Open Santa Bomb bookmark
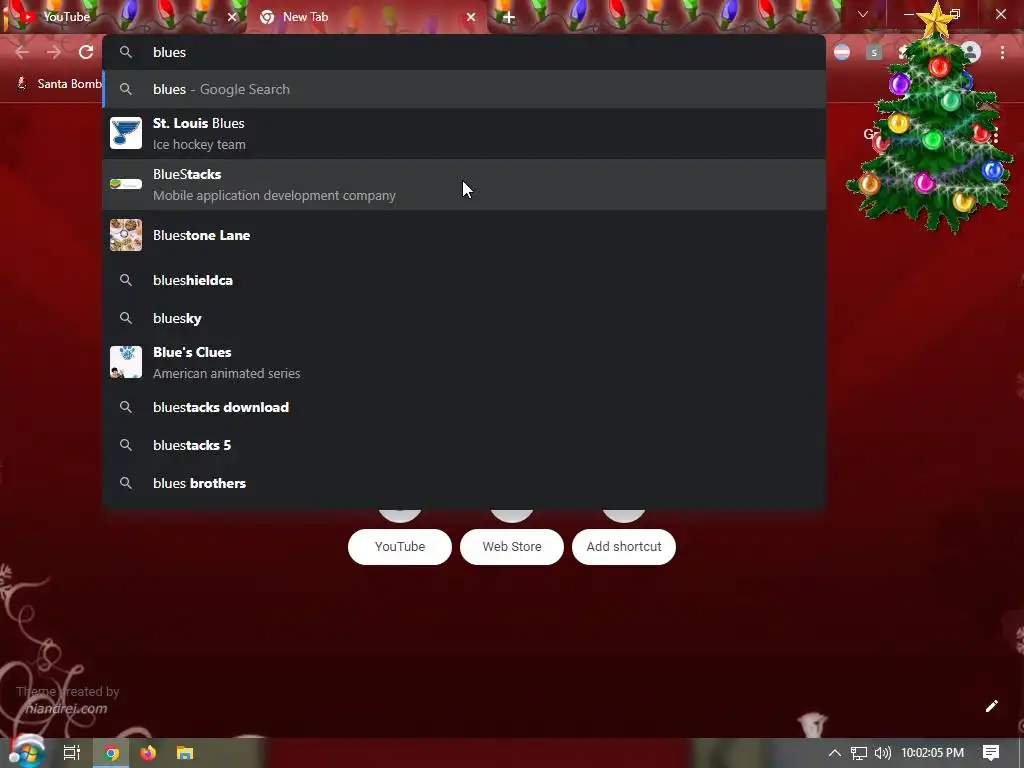1024x768 pixels. pyautogui.click(x=60, y=84)
